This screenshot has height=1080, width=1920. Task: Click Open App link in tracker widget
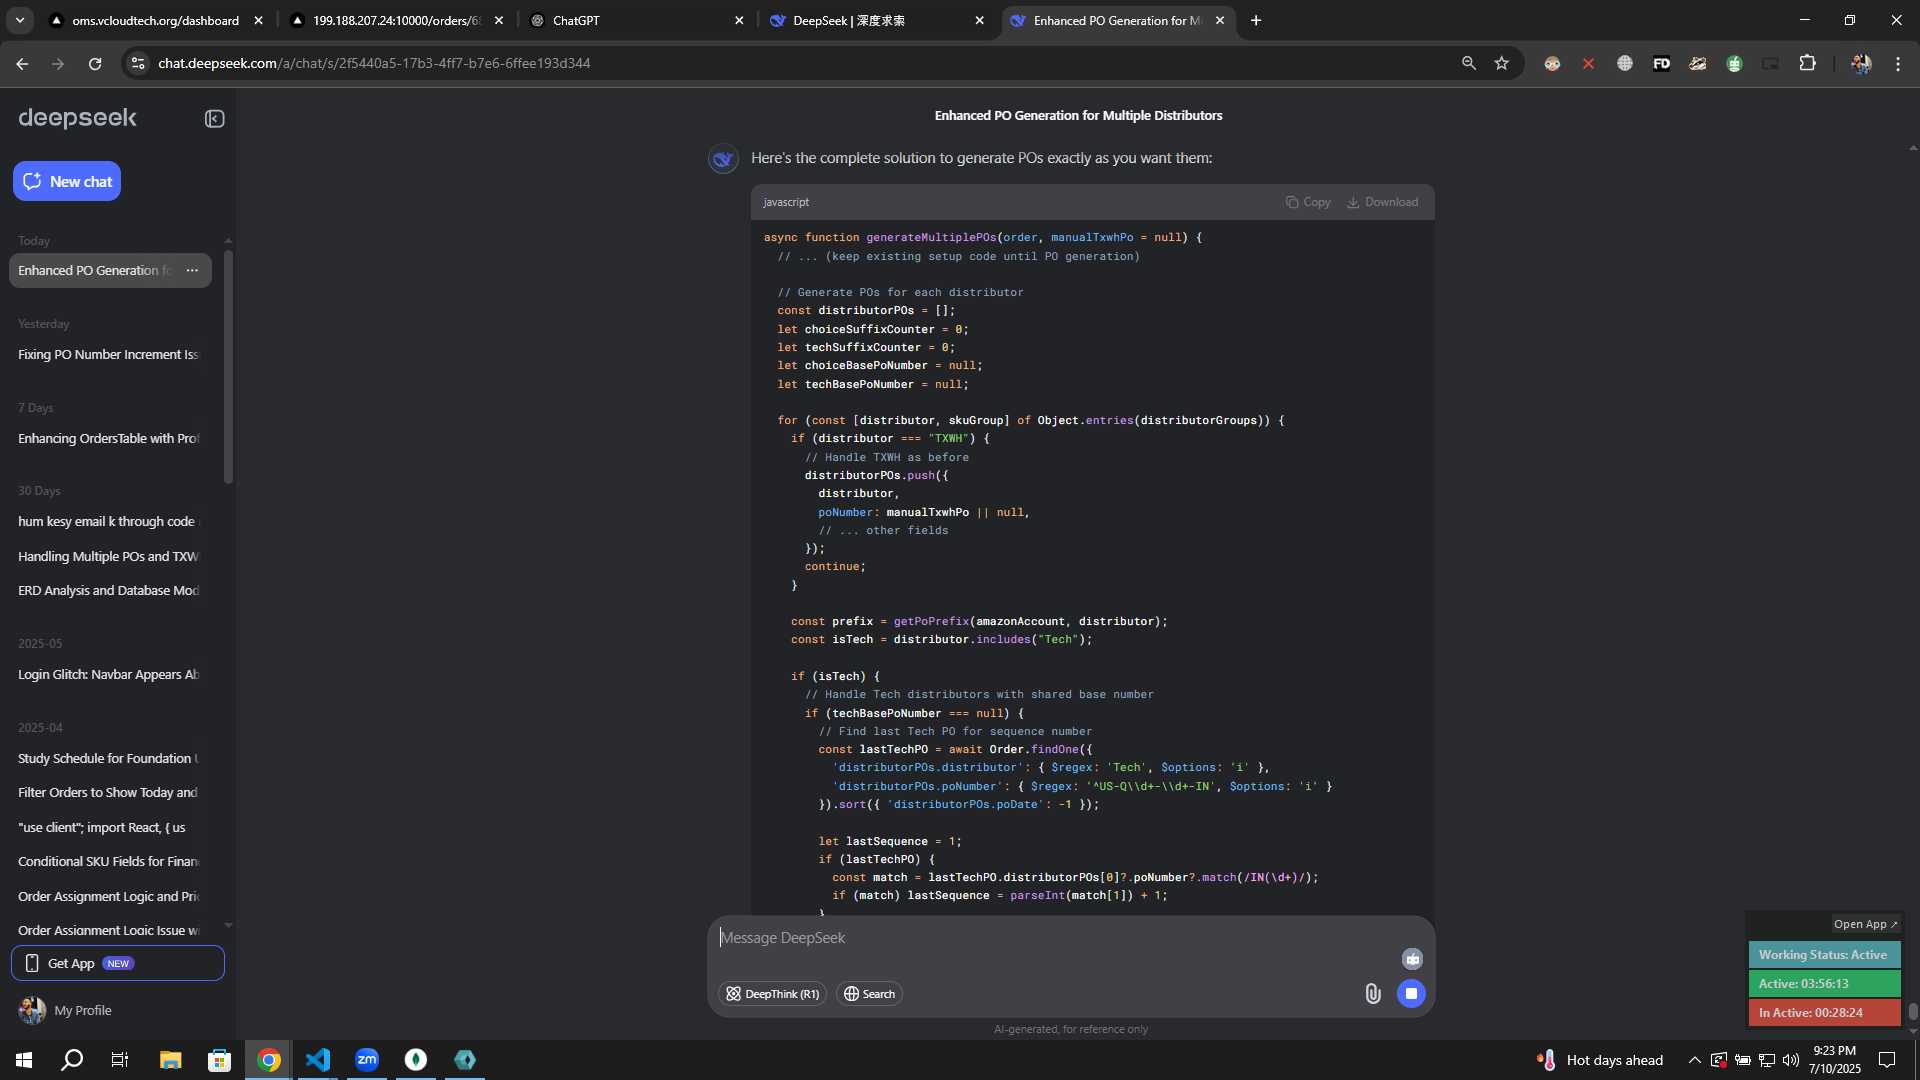pyautogui.click(x=1865, y=924)
